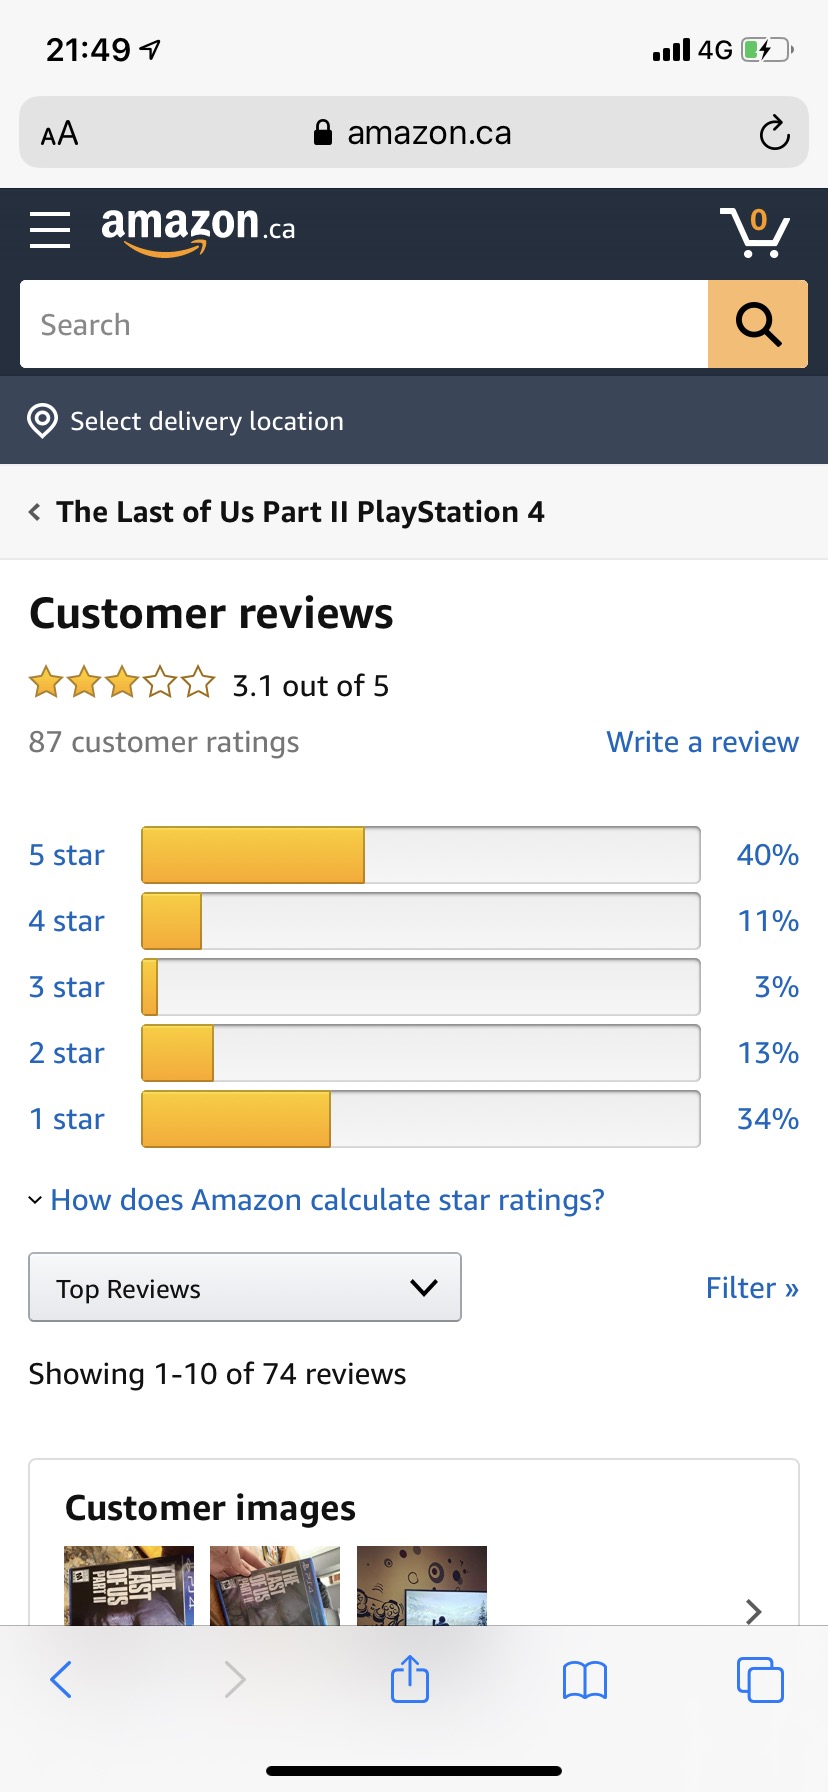Show more customer images with right chevron
Screen dimensions: 828x1792
(754, 1611)
